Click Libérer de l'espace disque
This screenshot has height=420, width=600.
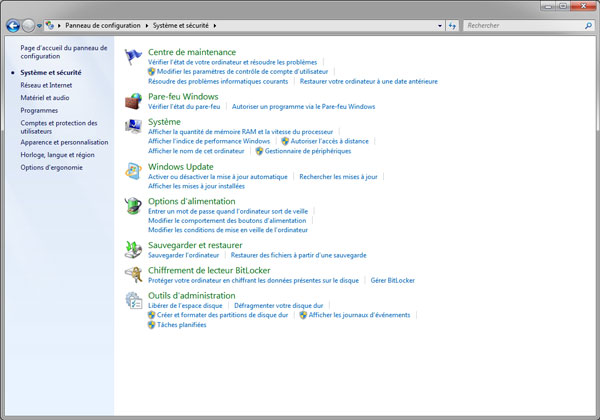click(x=185, y=306)
